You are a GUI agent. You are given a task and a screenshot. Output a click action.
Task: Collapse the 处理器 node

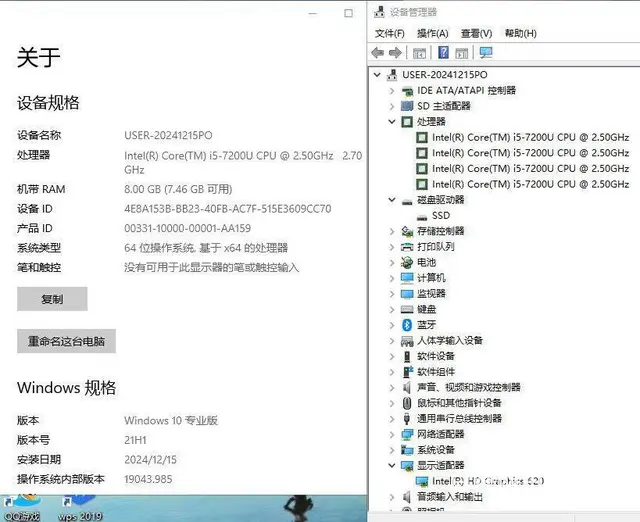coord(392,122)
